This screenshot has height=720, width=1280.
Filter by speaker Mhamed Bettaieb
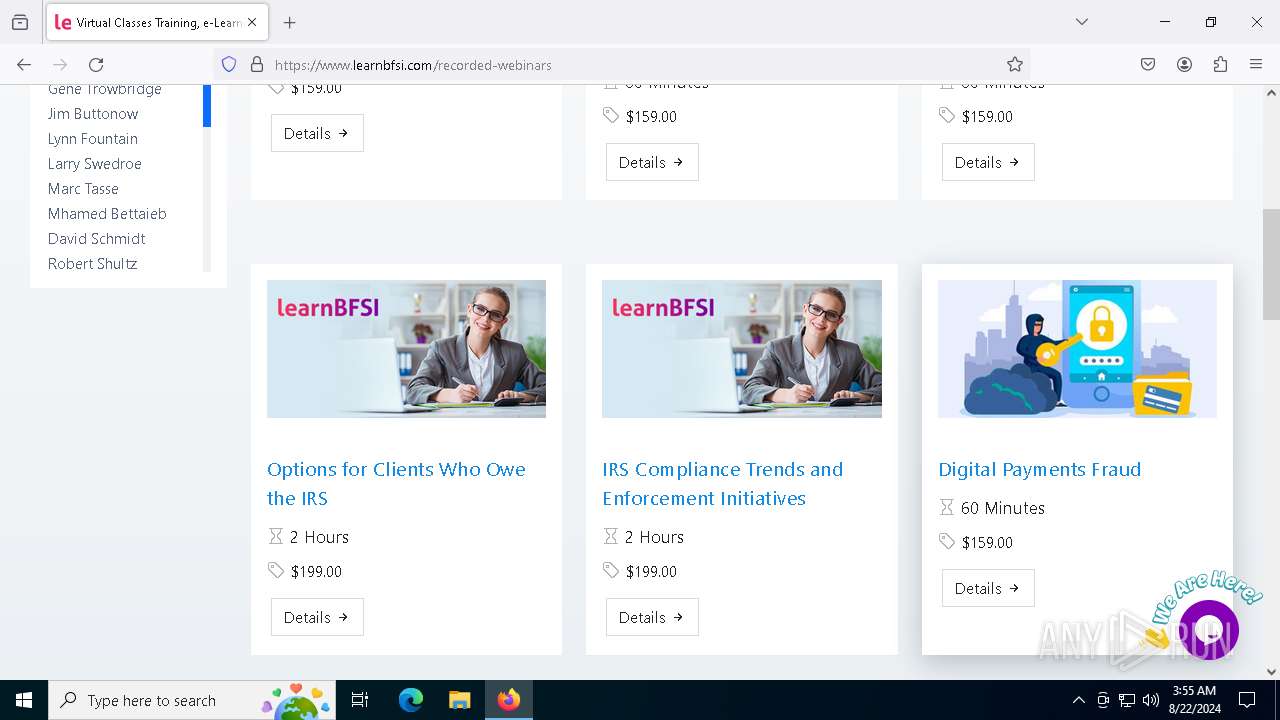[107, 214]
